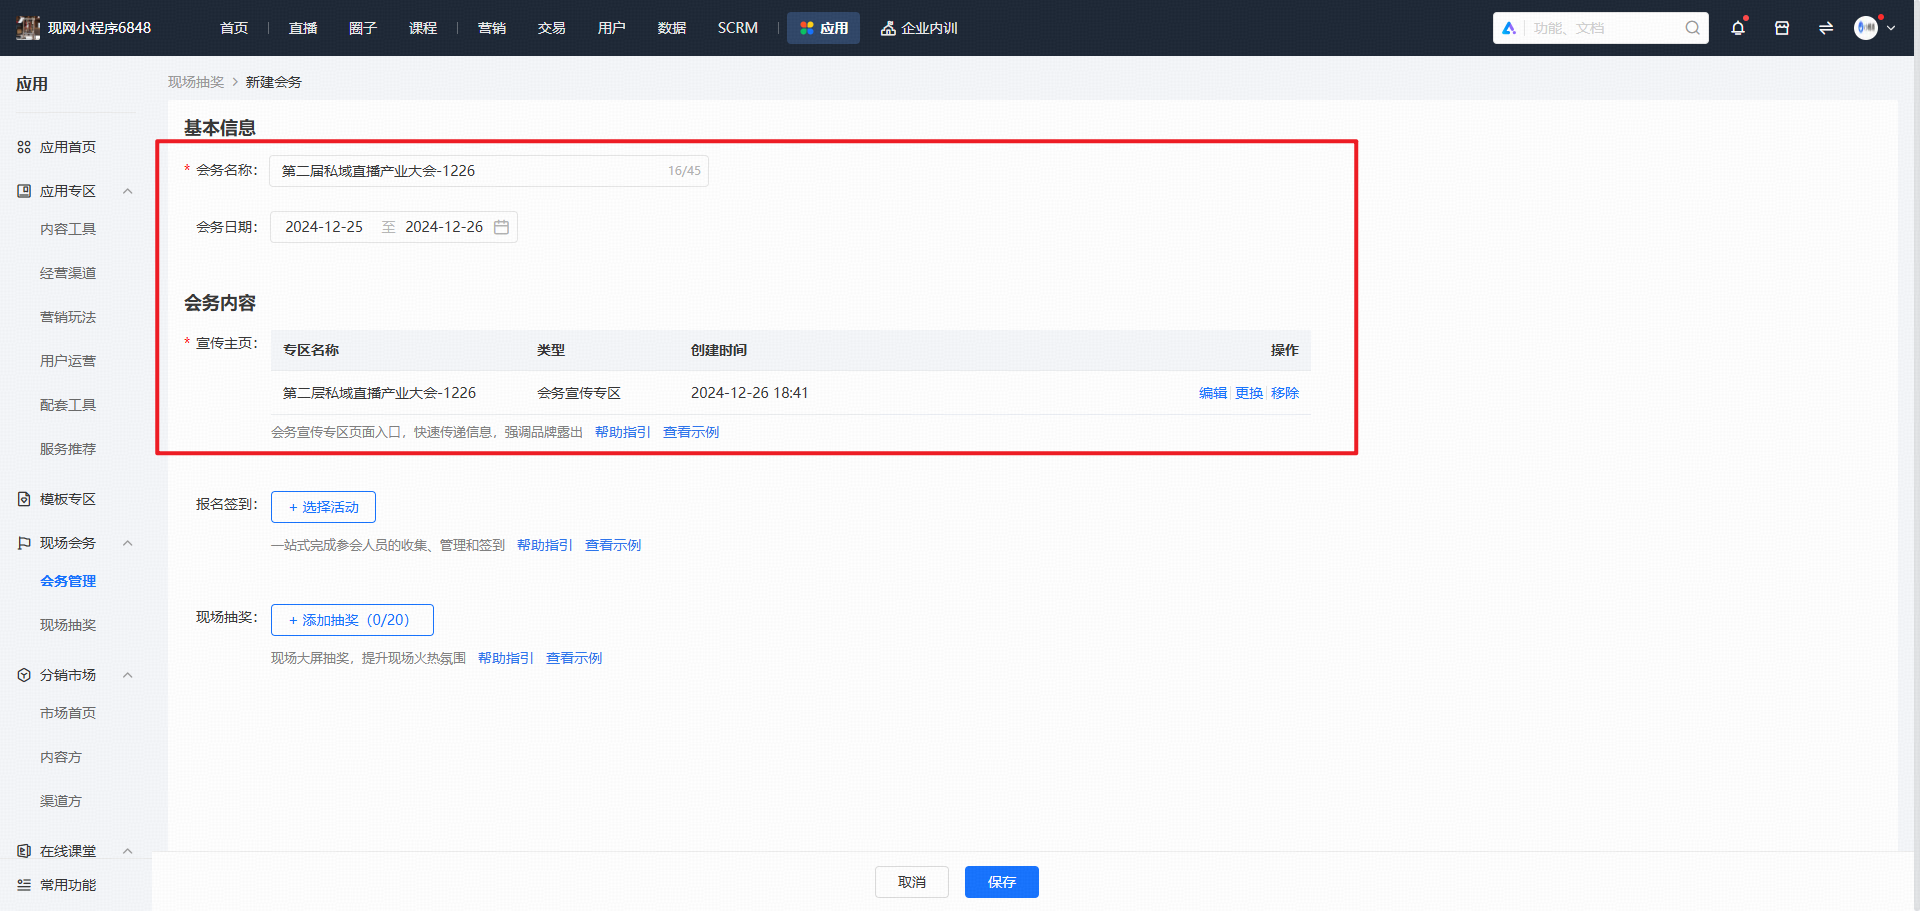Collapse the 分销市场 section chevron

[x=127, y=675]
